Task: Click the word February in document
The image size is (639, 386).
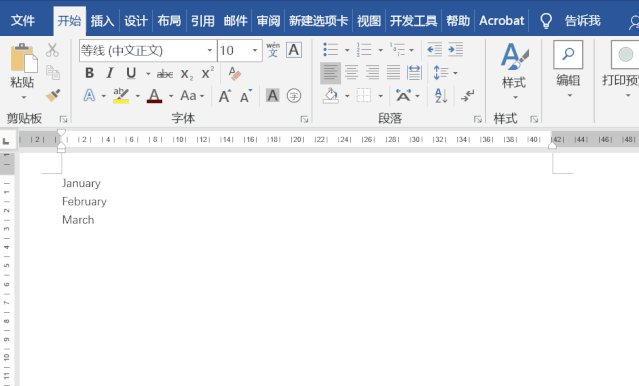Action: tap(84, 201)
